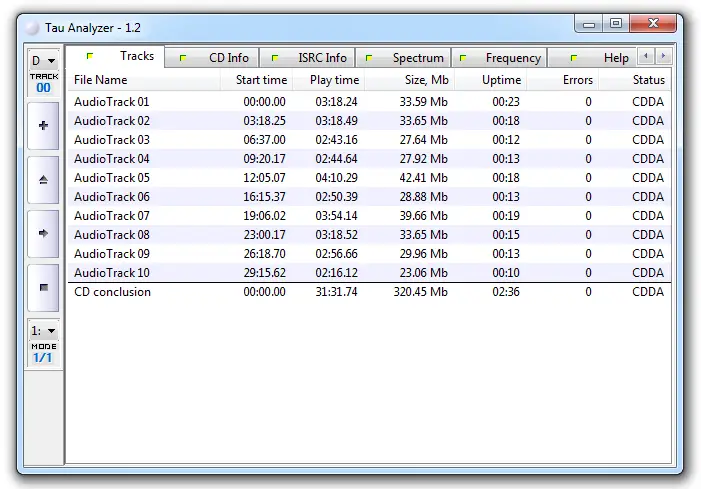Select the AudioTrack 07 row
This screenshot has width=701, height=489.
click(369, 216)
